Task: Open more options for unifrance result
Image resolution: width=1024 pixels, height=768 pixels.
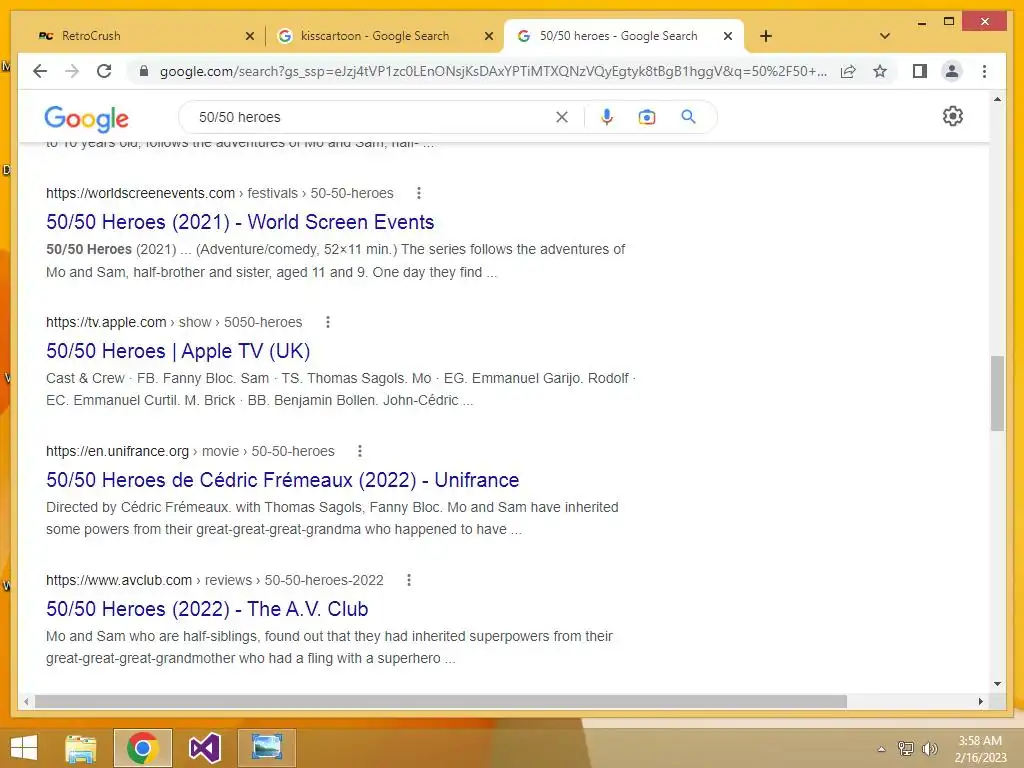Action: tap(360, 451)
